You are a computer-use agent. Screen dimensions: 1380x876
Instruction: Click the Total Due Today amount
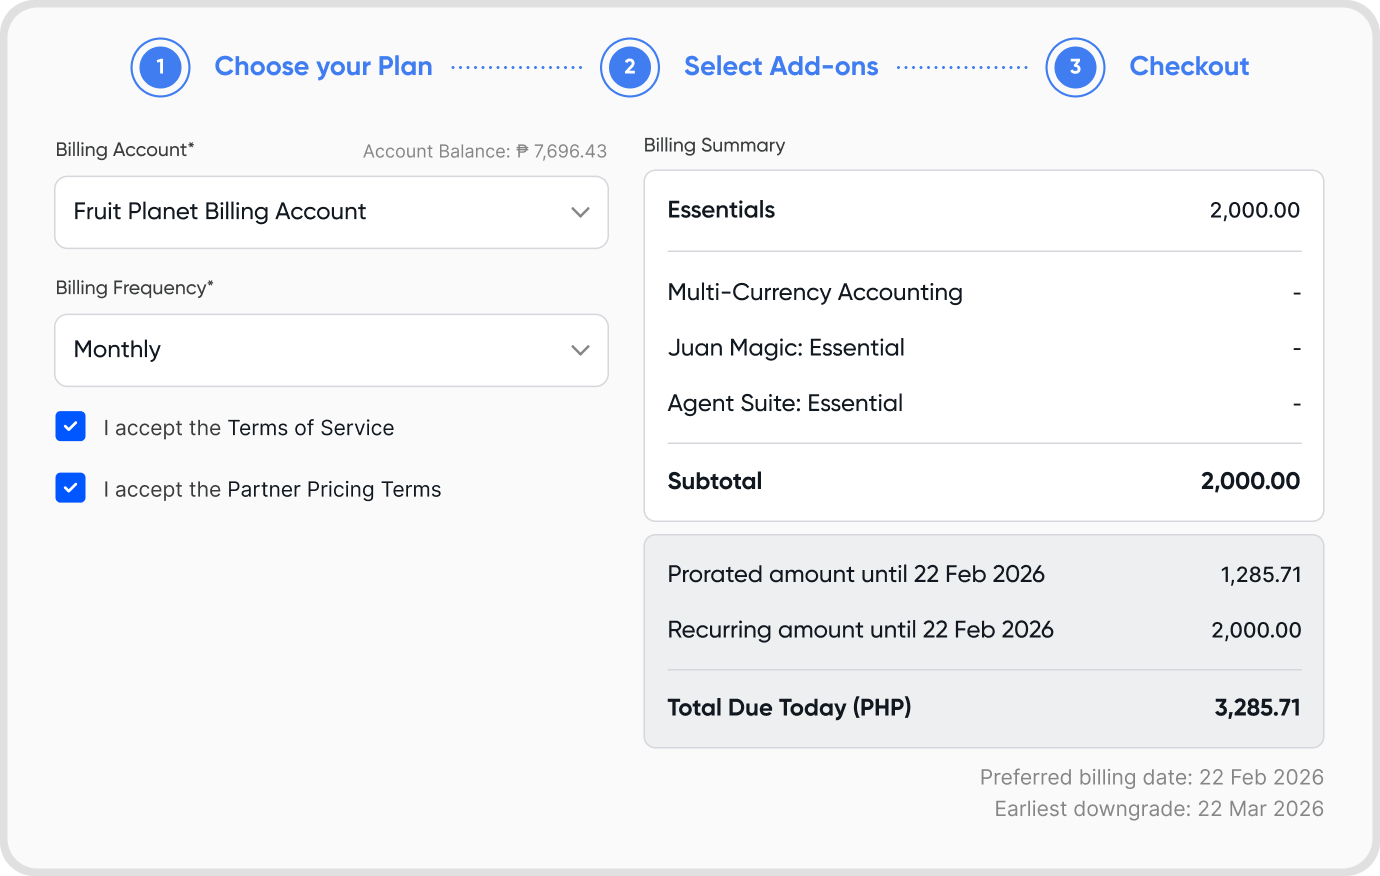pos(1257,708)
